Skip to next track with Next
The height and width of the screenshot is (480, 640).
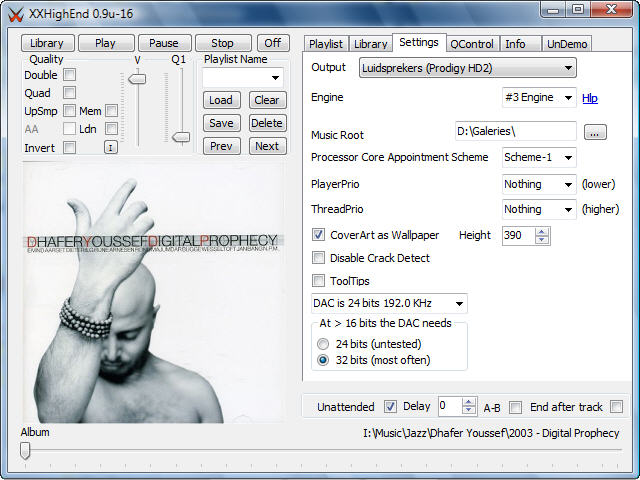[267, 146]
